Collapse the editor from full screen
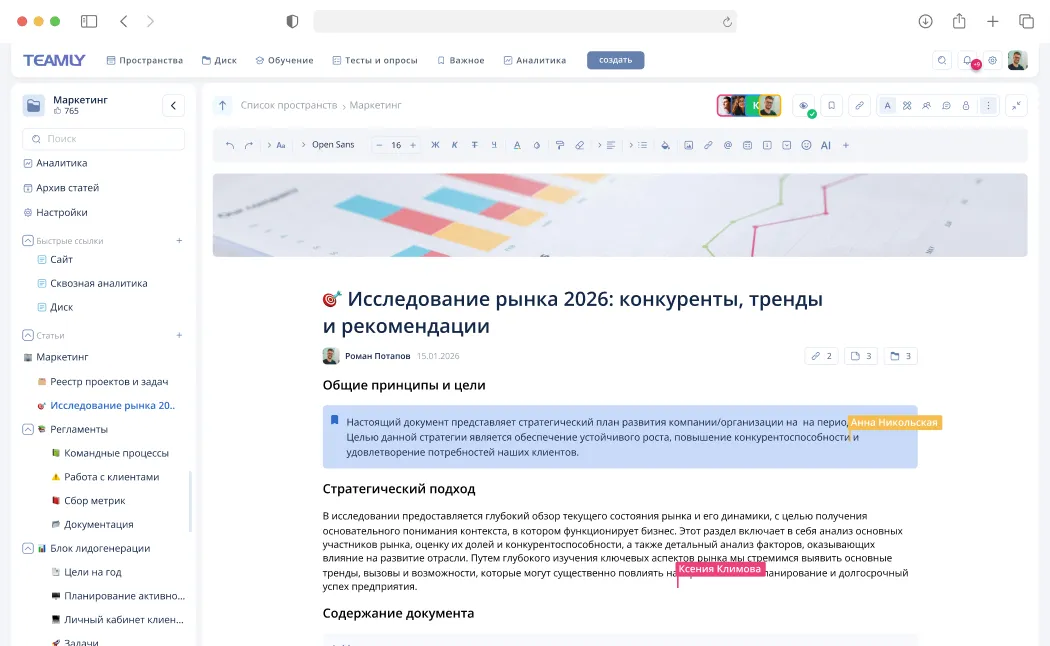 click(1016, 106)
